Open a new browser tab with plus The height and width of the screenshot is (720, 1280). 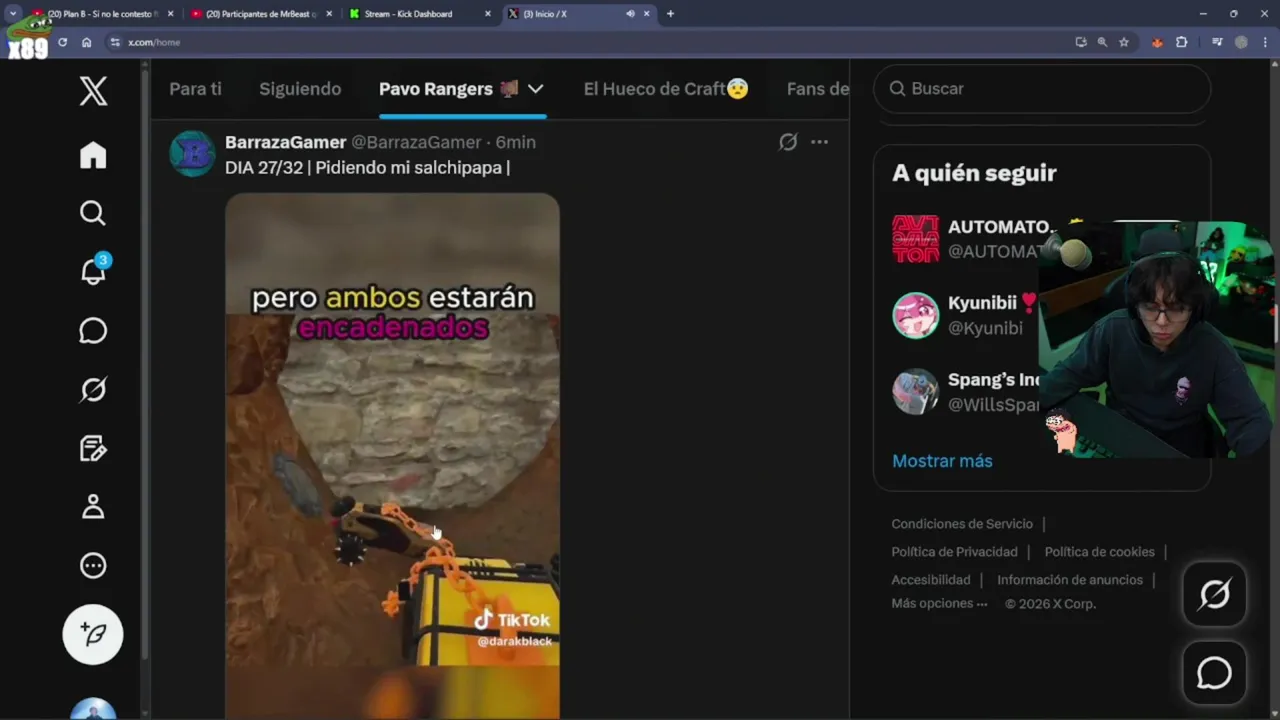coord(670,14)
